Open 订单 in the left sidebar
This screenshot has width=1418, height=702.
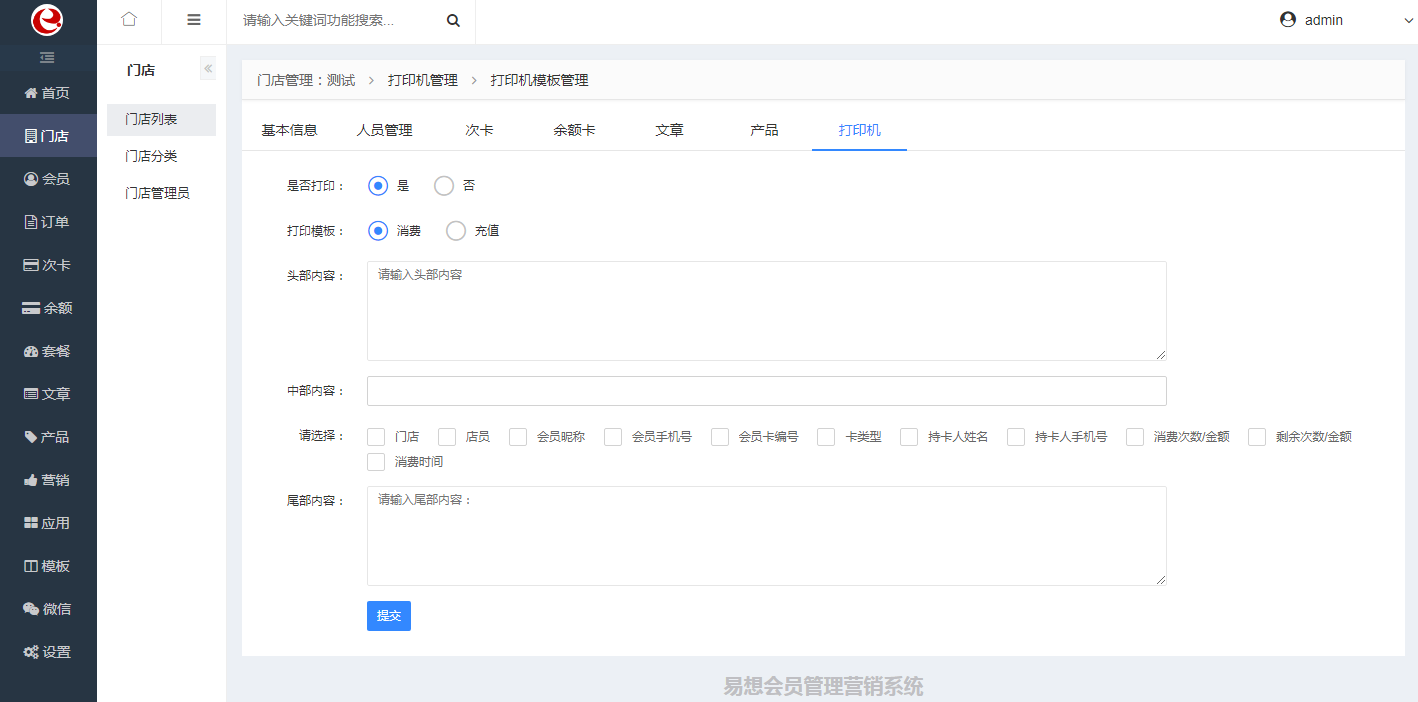48,222
